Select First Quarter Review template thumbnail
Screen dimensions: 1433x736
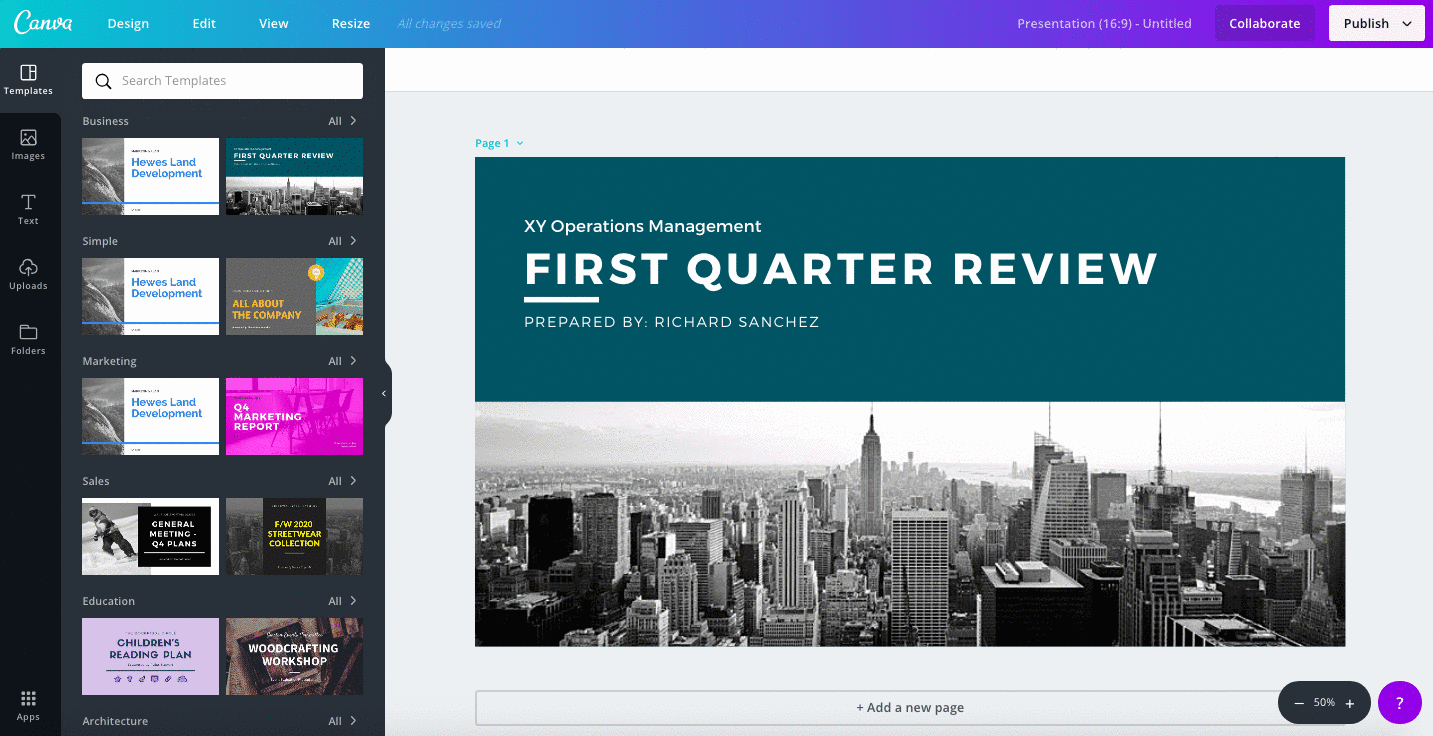[294, 176]
